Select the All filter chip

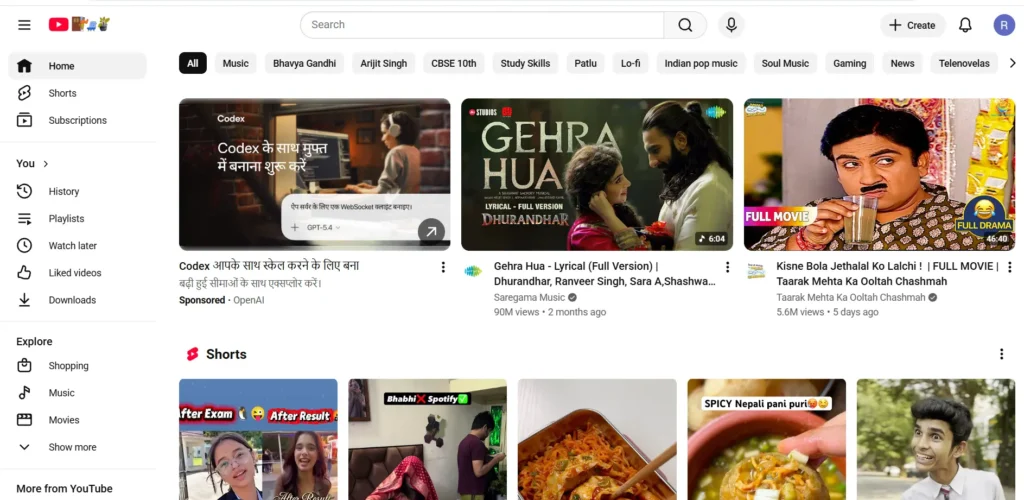(193, 63)
